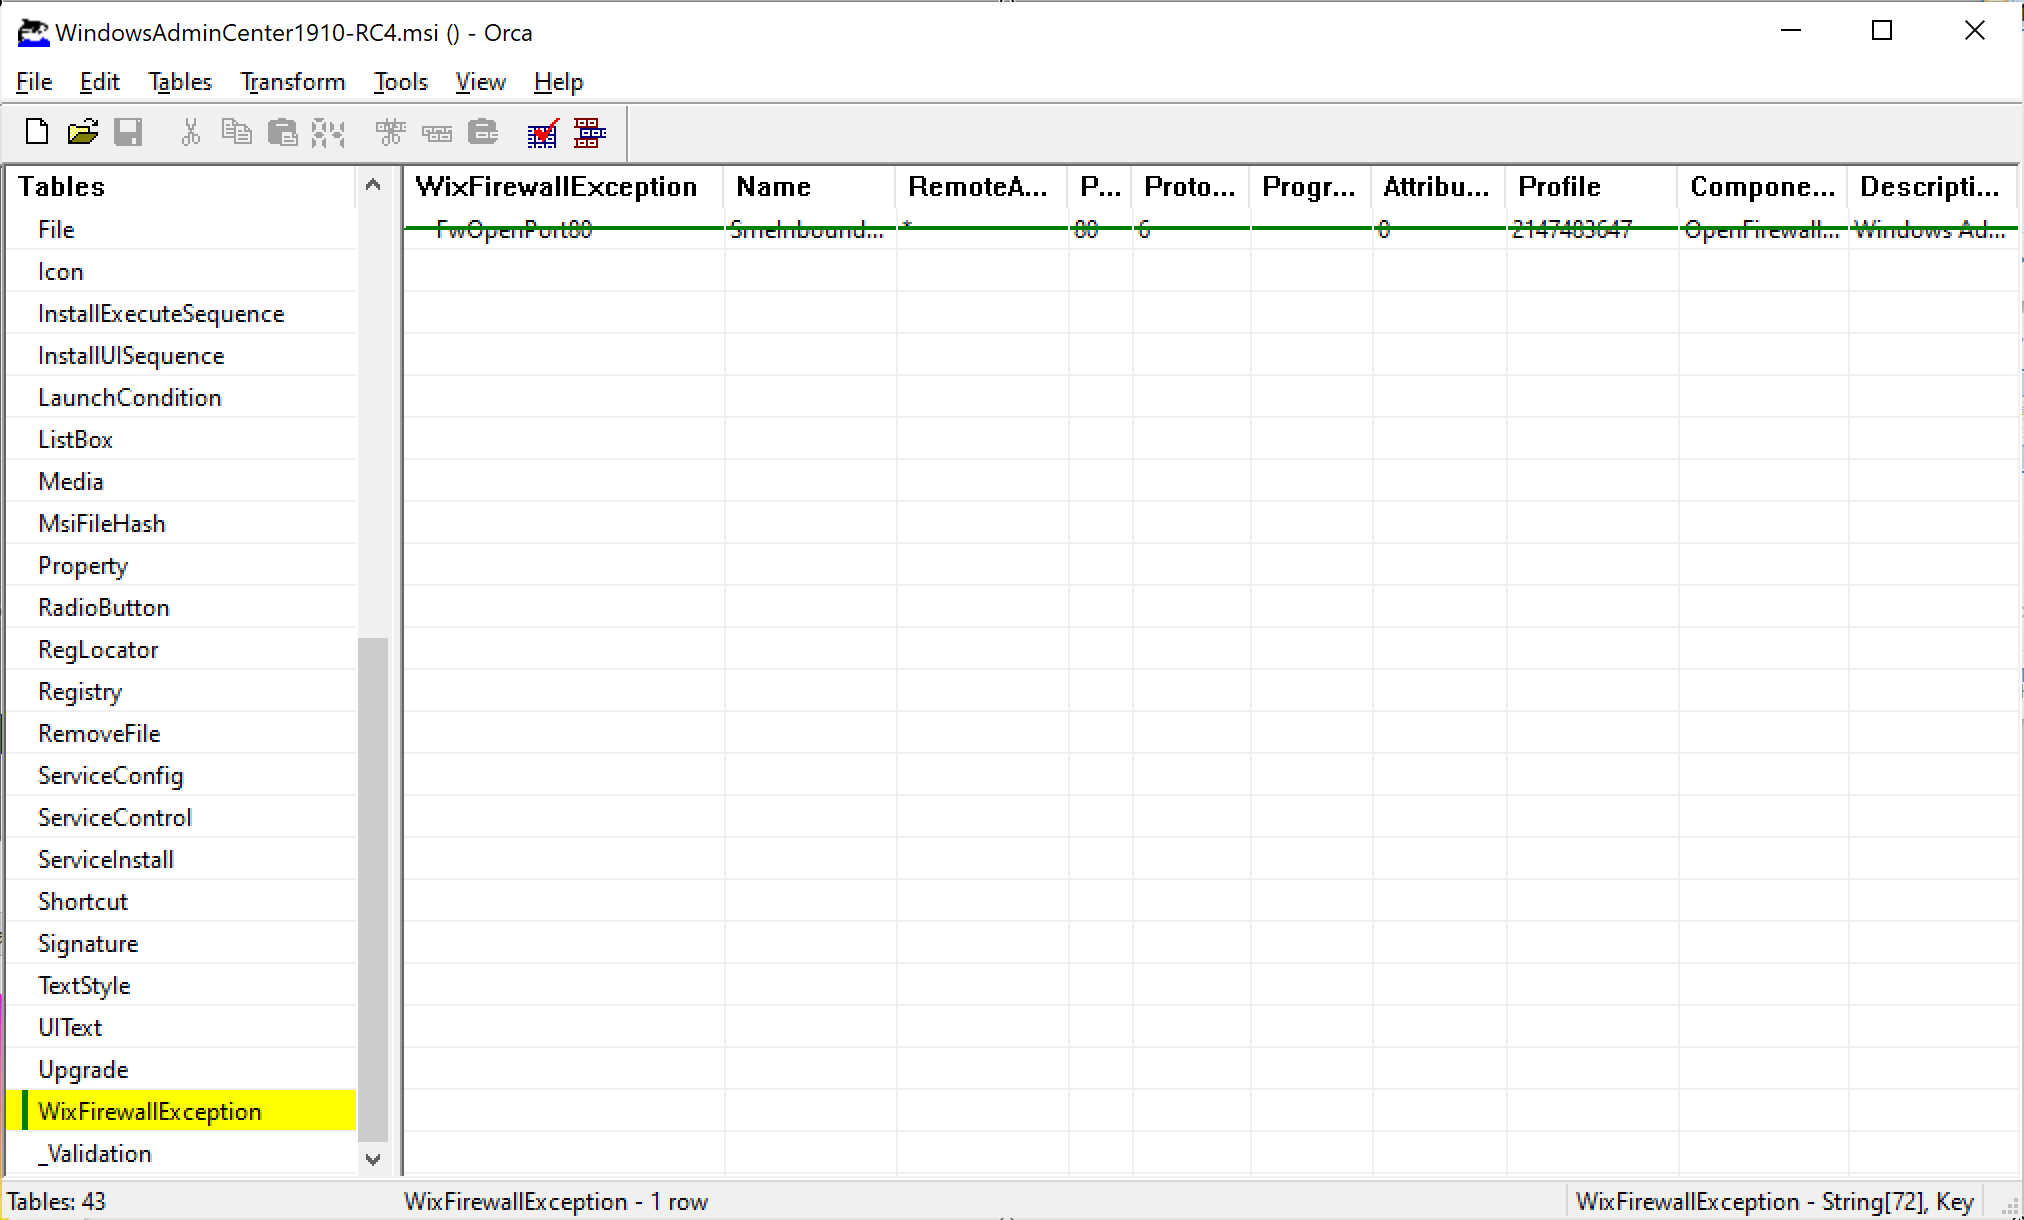Select the TextStyle table
Screen dimensions: 2024x1220
coord(182,985)
